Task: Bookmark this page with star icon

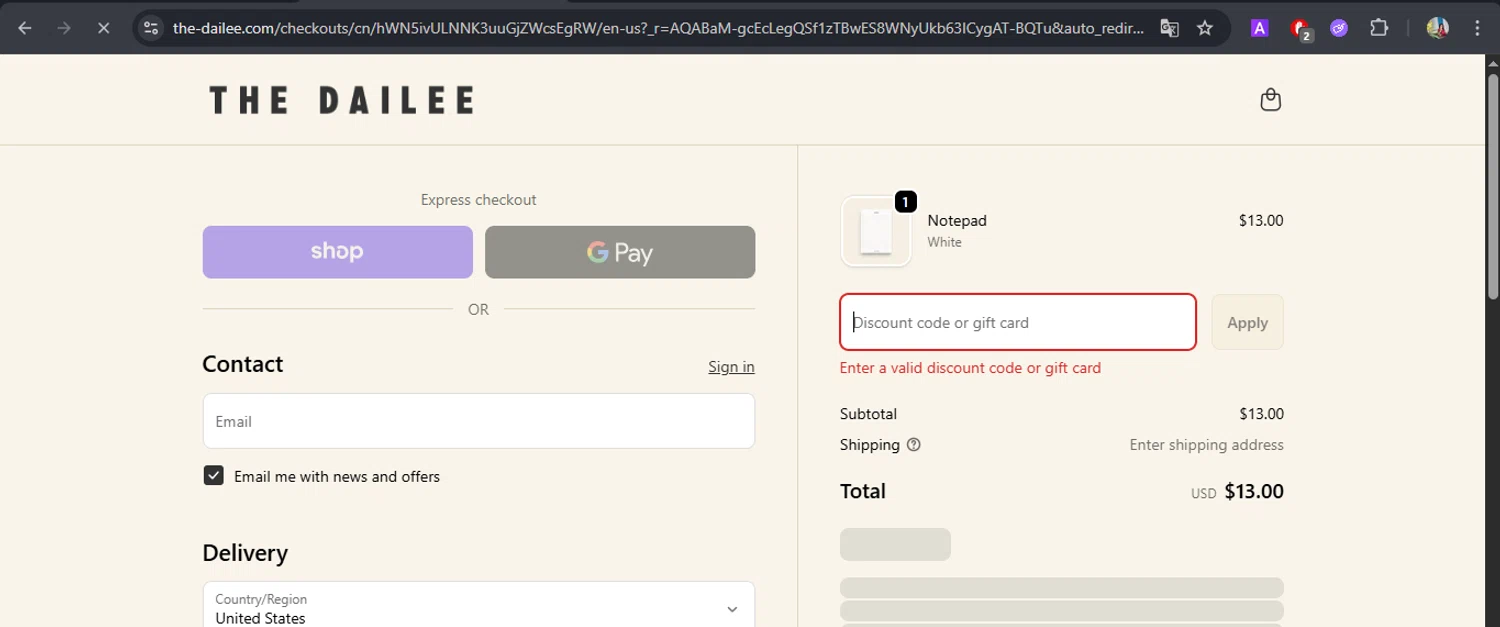Action: 1205,28
